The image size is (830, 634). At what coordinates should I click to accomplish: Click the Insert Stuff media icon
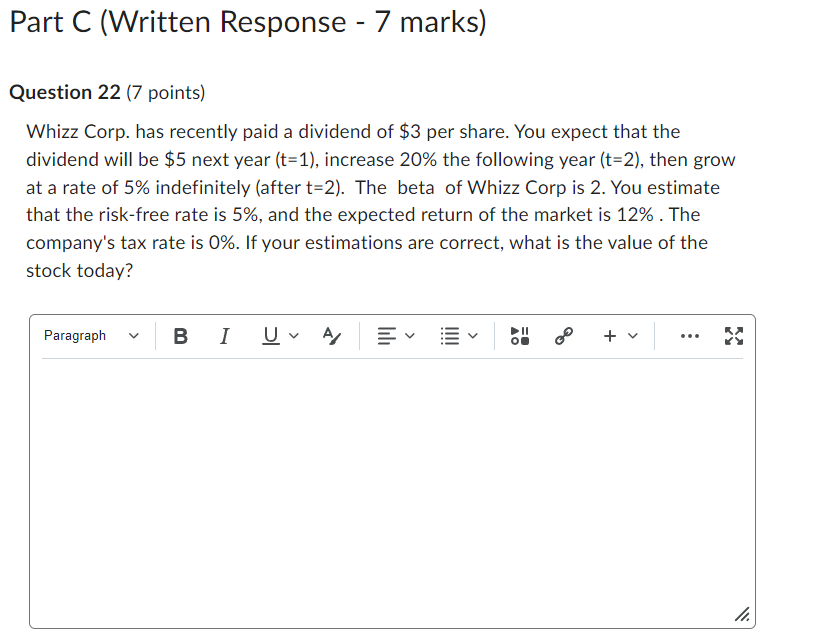519,336
